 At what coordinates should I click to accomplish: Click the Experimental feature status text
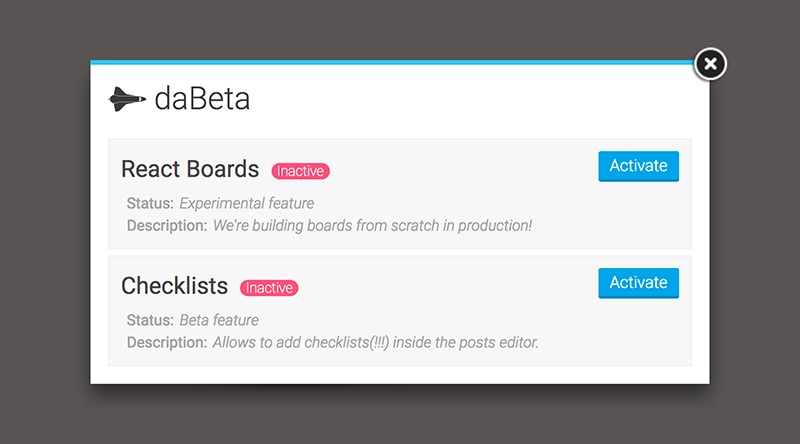[246, 204]
